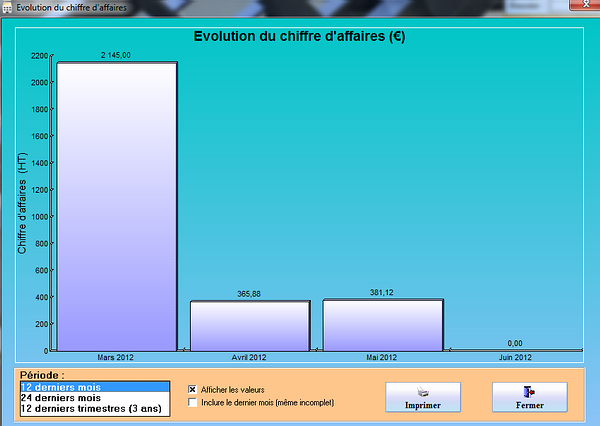Click the window title bar app icon
Viewport: 600px width, 426px height.
click(x=7, y=8)
